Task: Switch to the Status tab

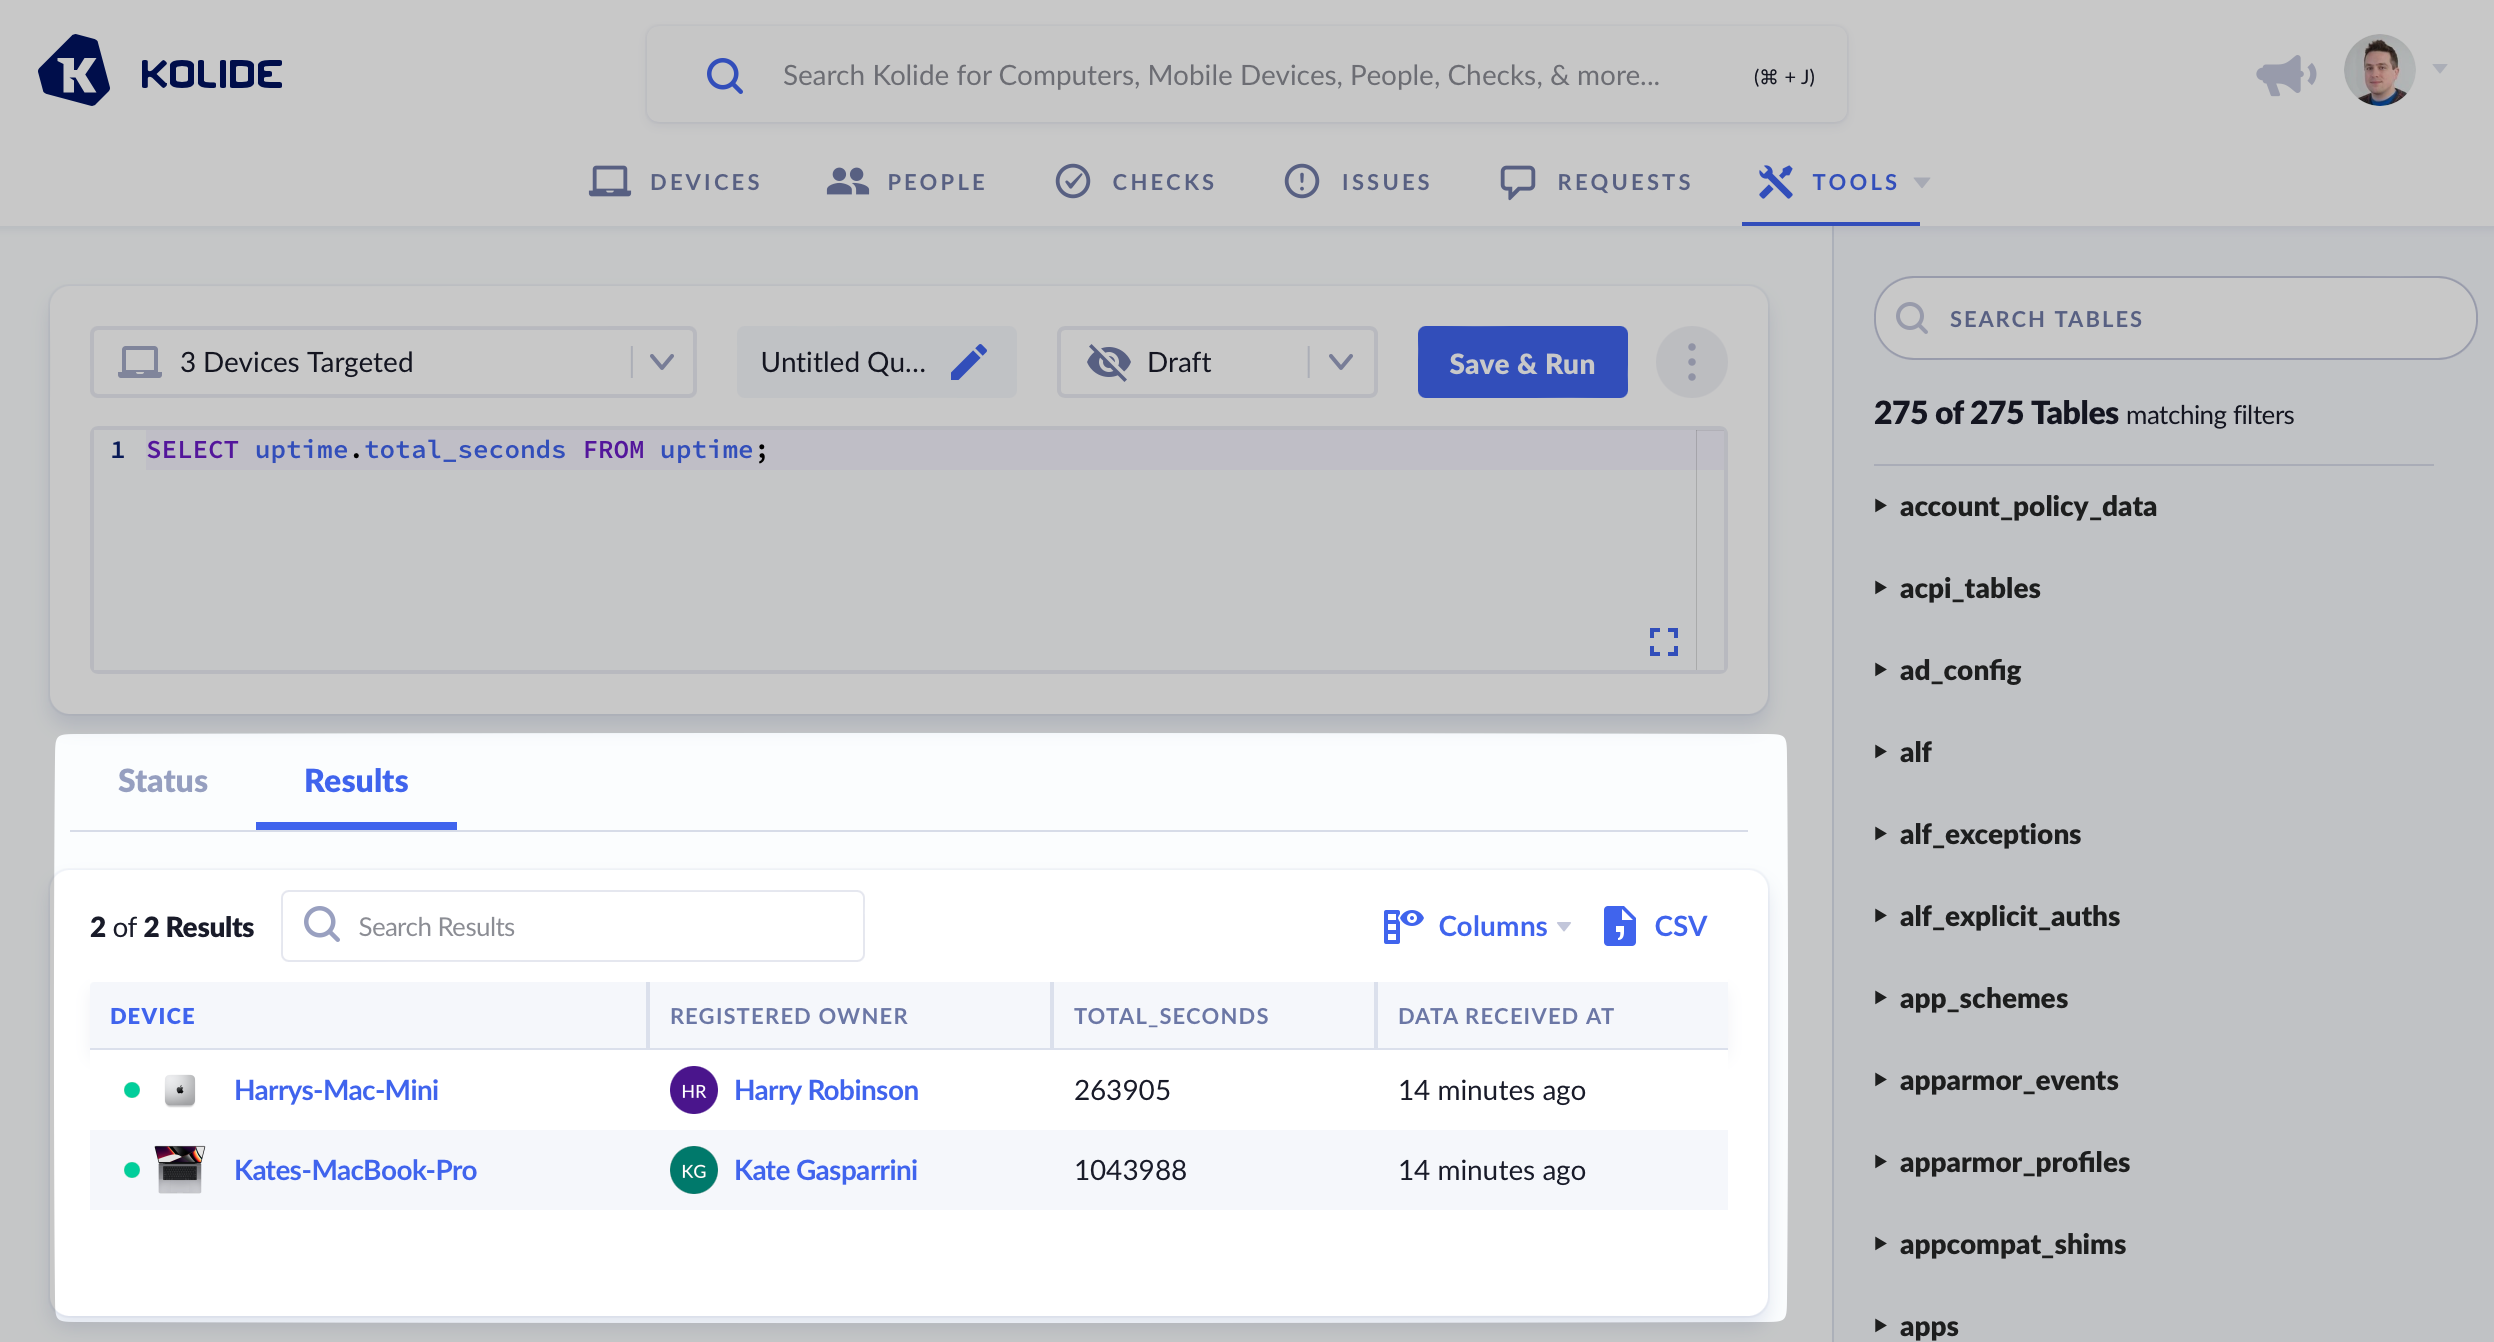Action: 162,780
